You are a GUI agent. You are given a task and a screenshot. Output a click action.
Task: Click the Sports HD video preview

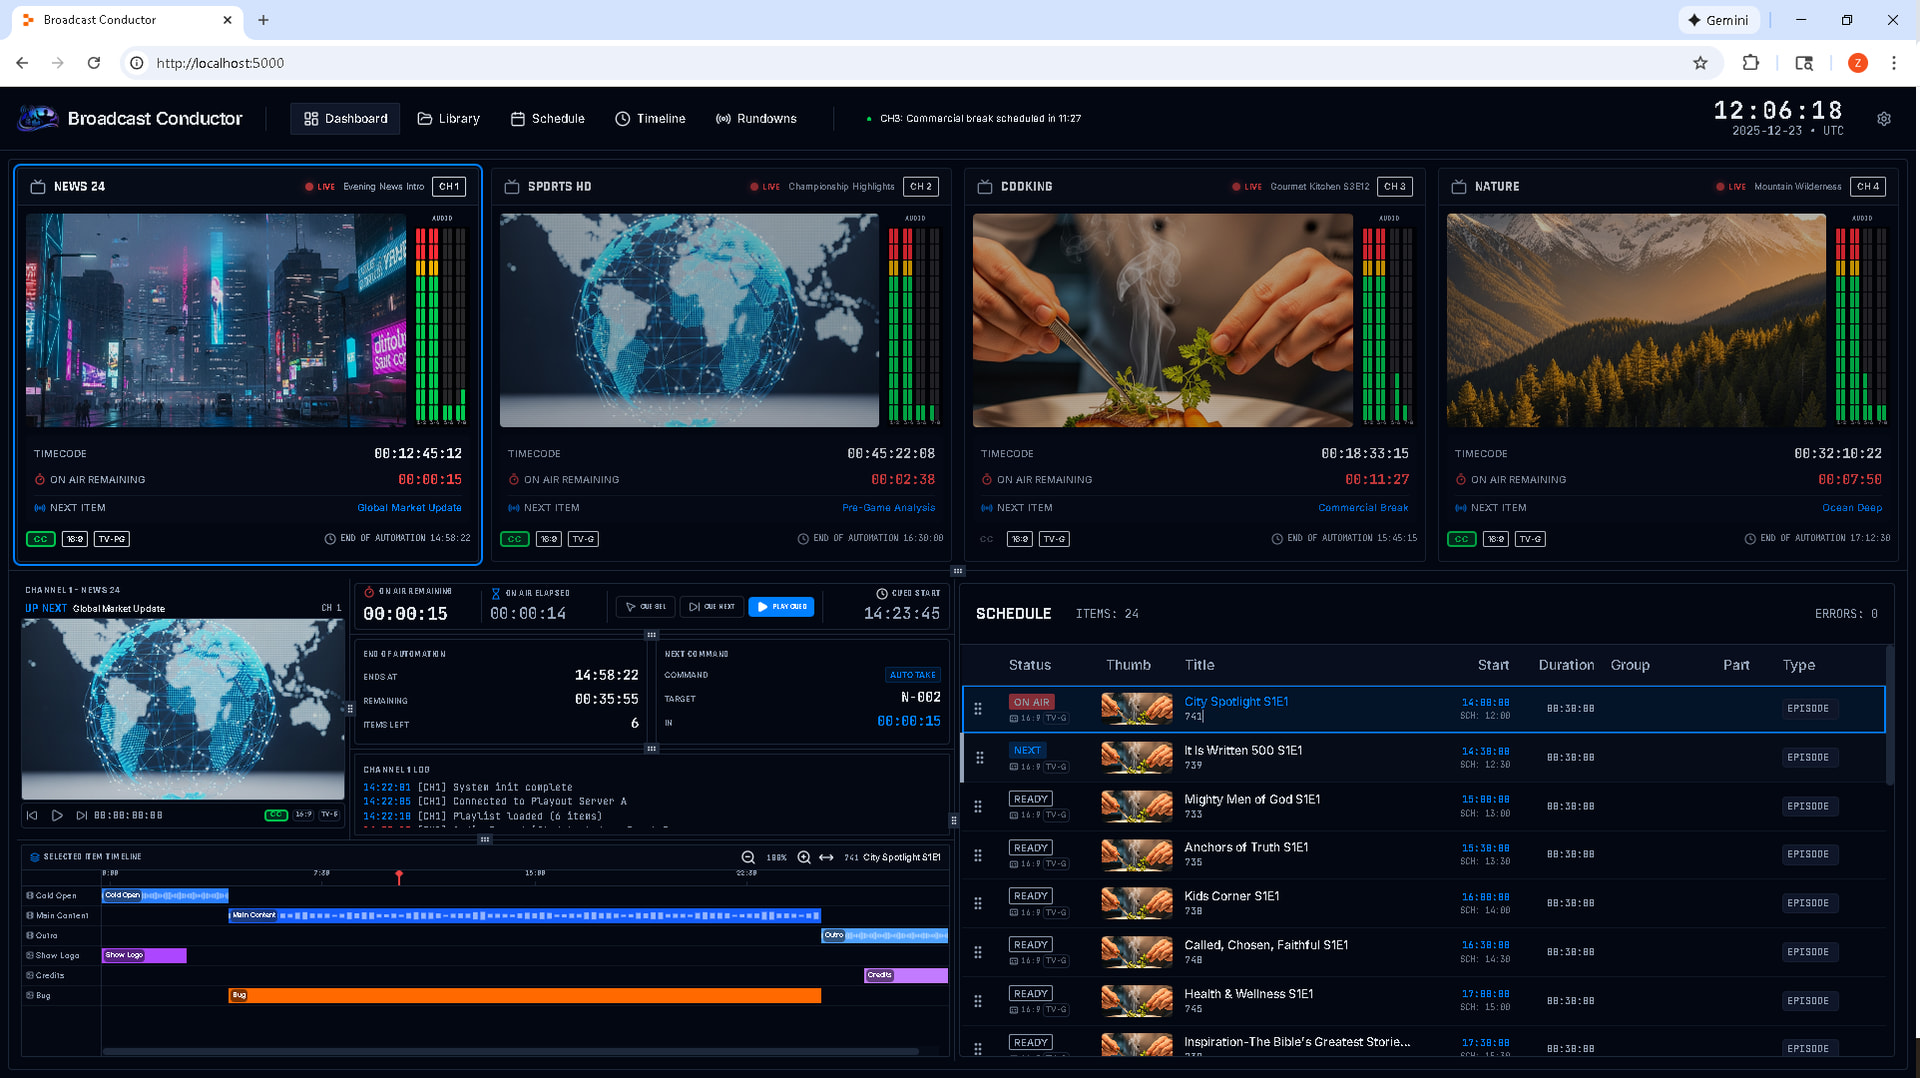689,320
